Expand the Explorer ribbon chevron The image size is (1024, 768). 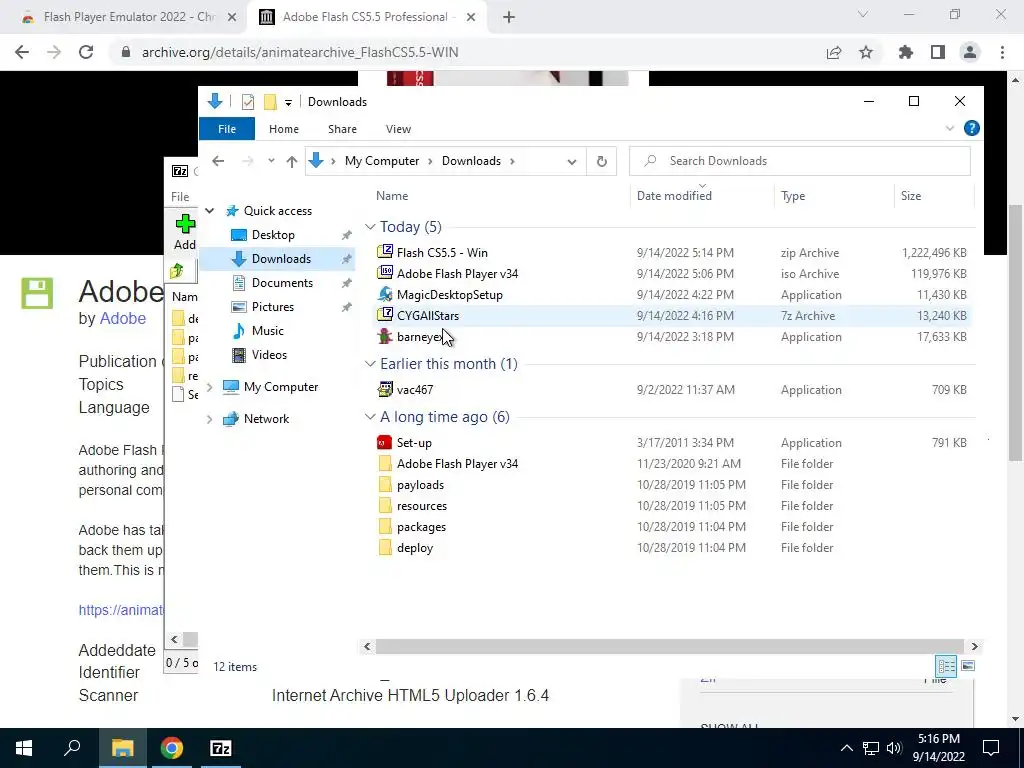(950, 129)
